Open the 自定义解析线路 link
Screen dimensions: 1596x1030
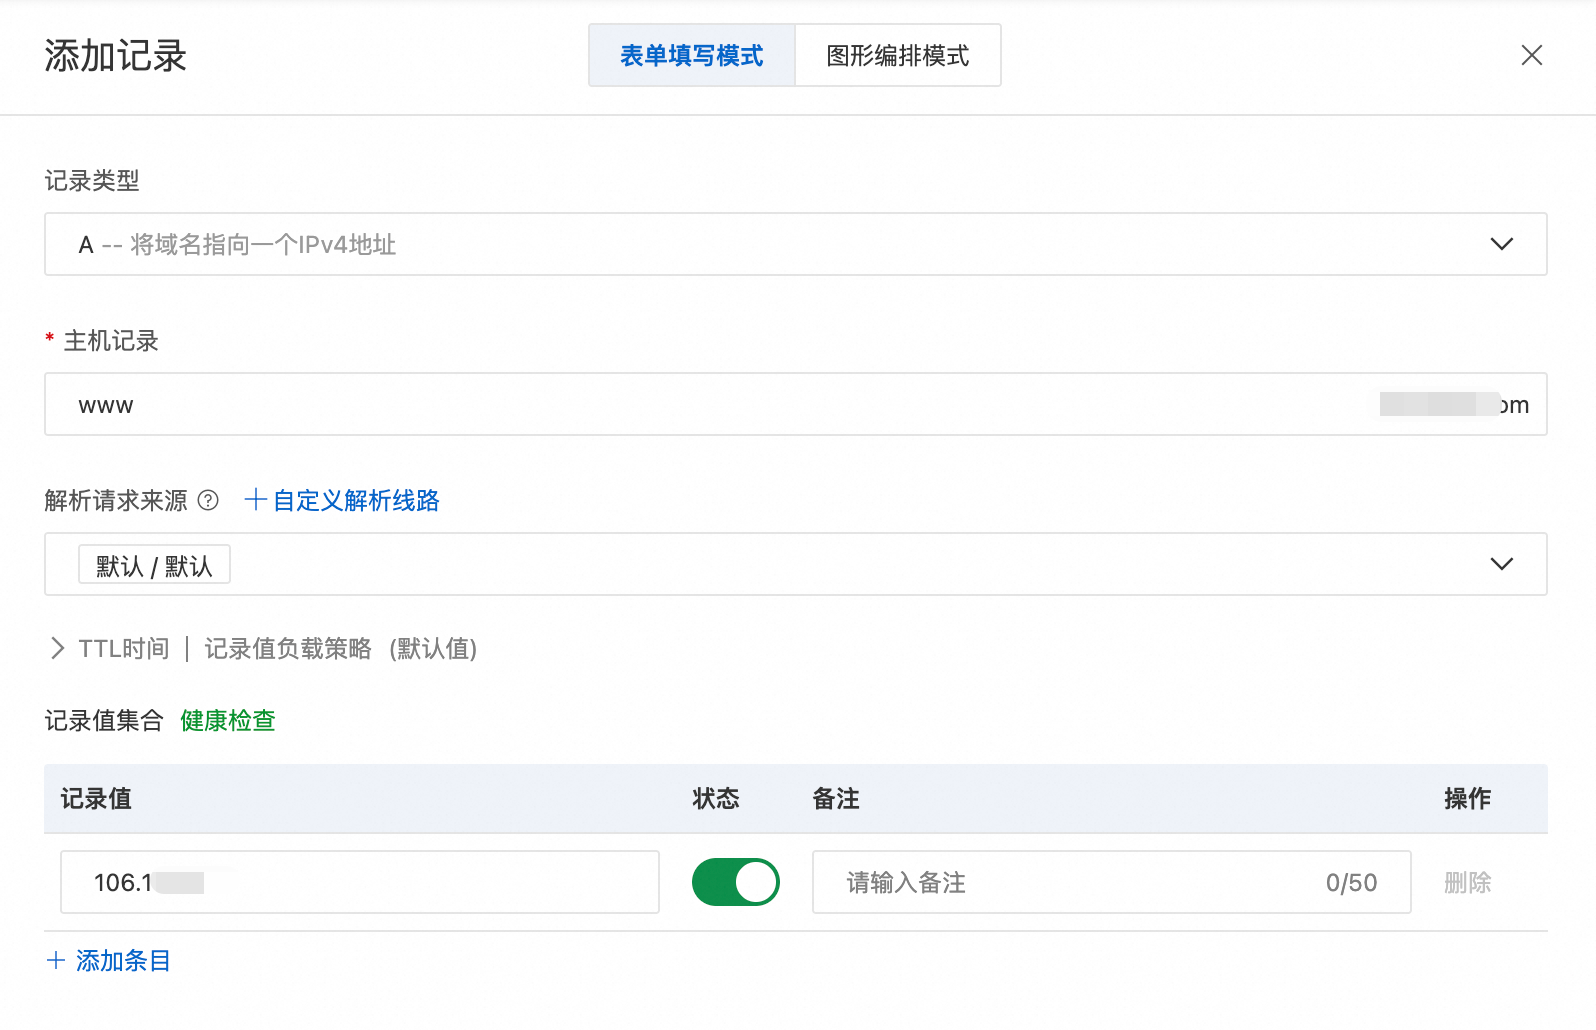pos(355,501)
